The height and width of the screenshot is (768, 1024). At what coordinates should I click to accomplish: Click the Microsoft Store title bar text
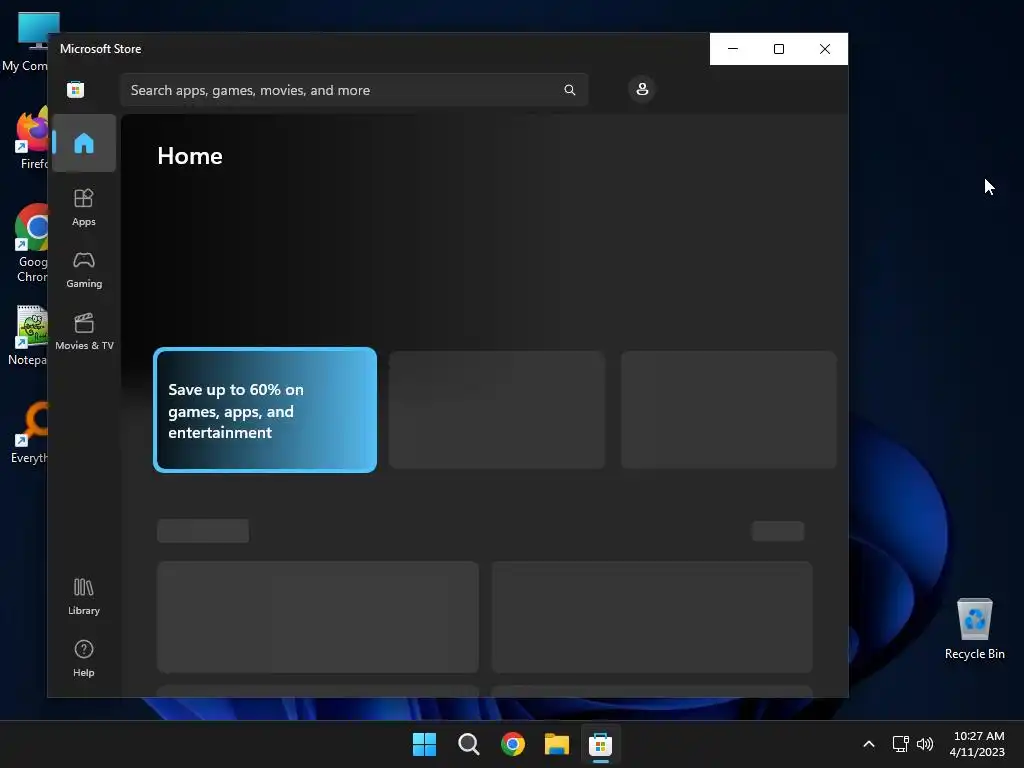[x=101, y=49]
